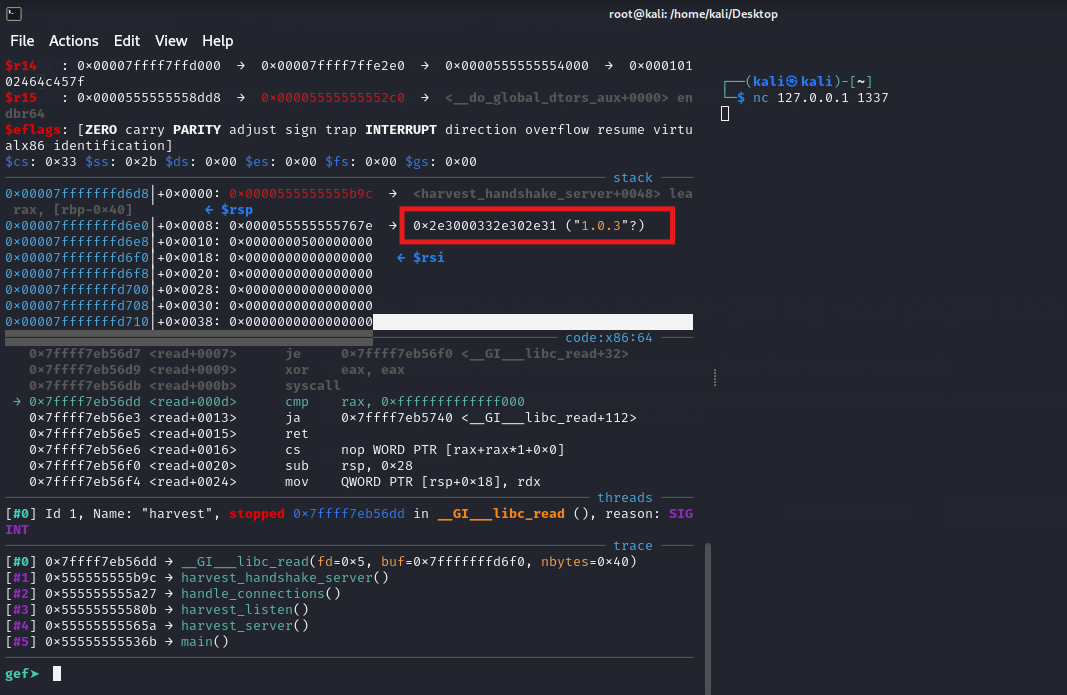Image resolution: width=1067 pixels, height=695 pixels.
Task: Open the Edit menu
Action: (127, 41)
